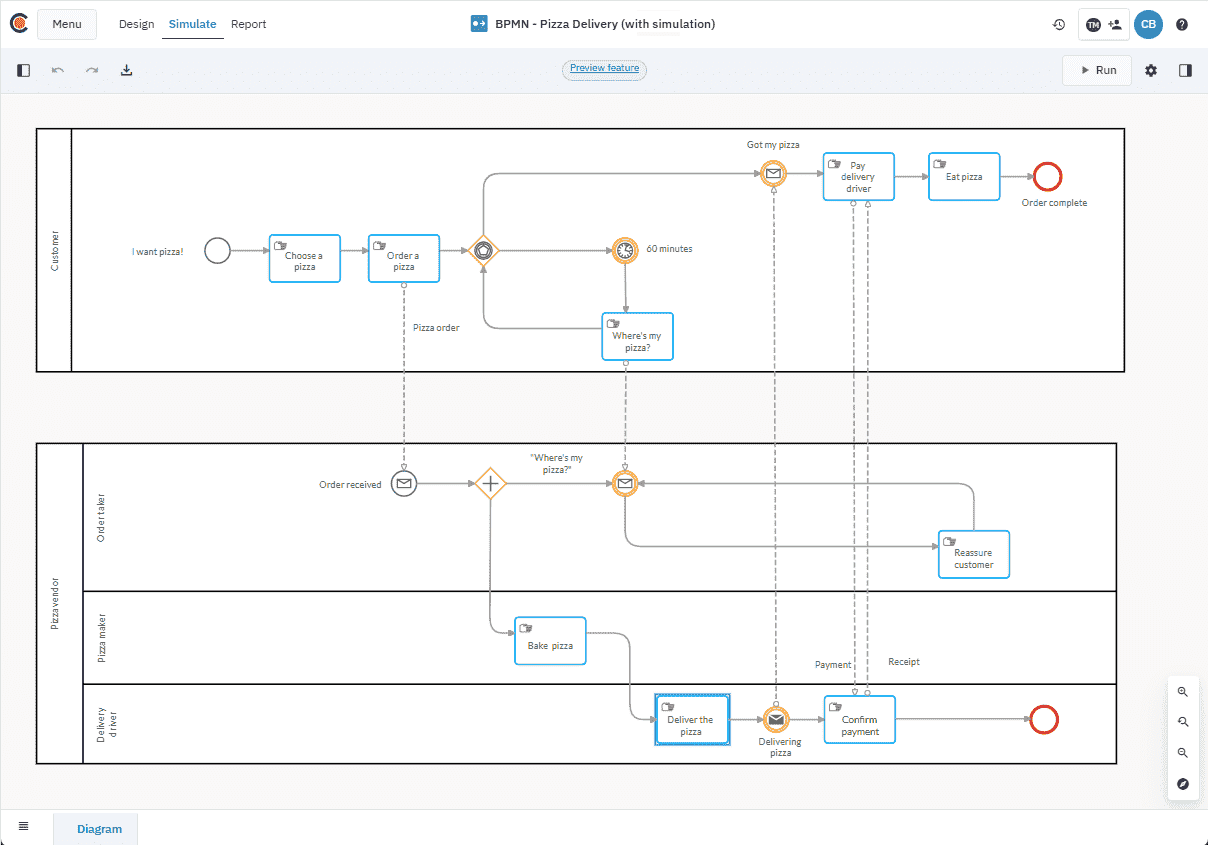
Task: Select the 'Bake pizza' task
Action: click(x=550, y=641)
